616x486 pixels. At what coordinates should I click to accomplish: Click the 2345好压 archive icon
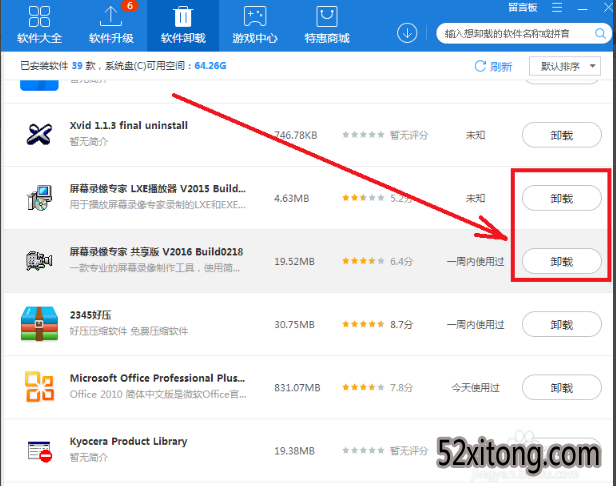pyautogui.click(x=39, y=324)
